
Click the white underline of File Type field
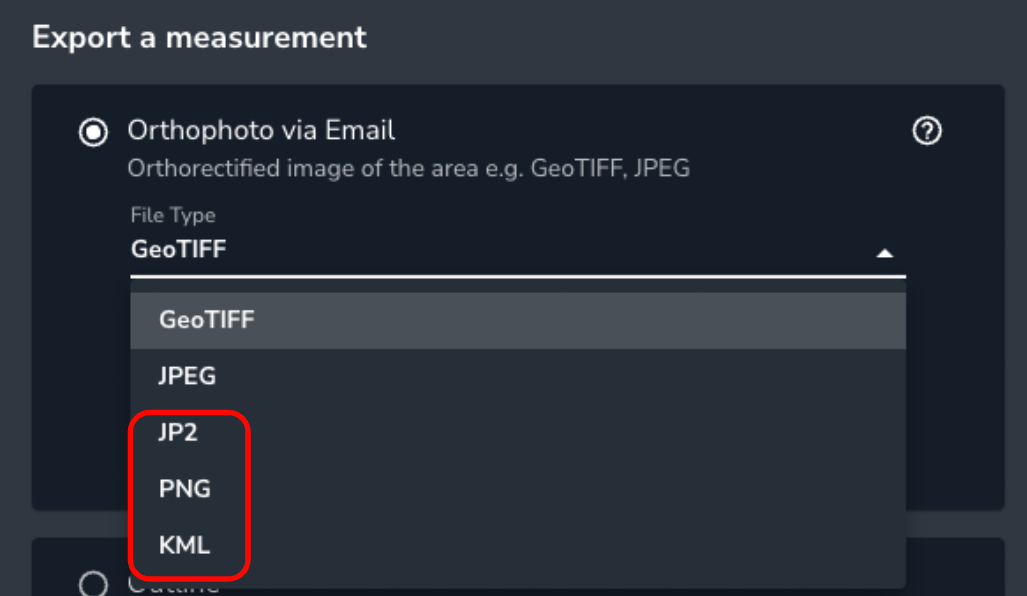tap(517, 276)
